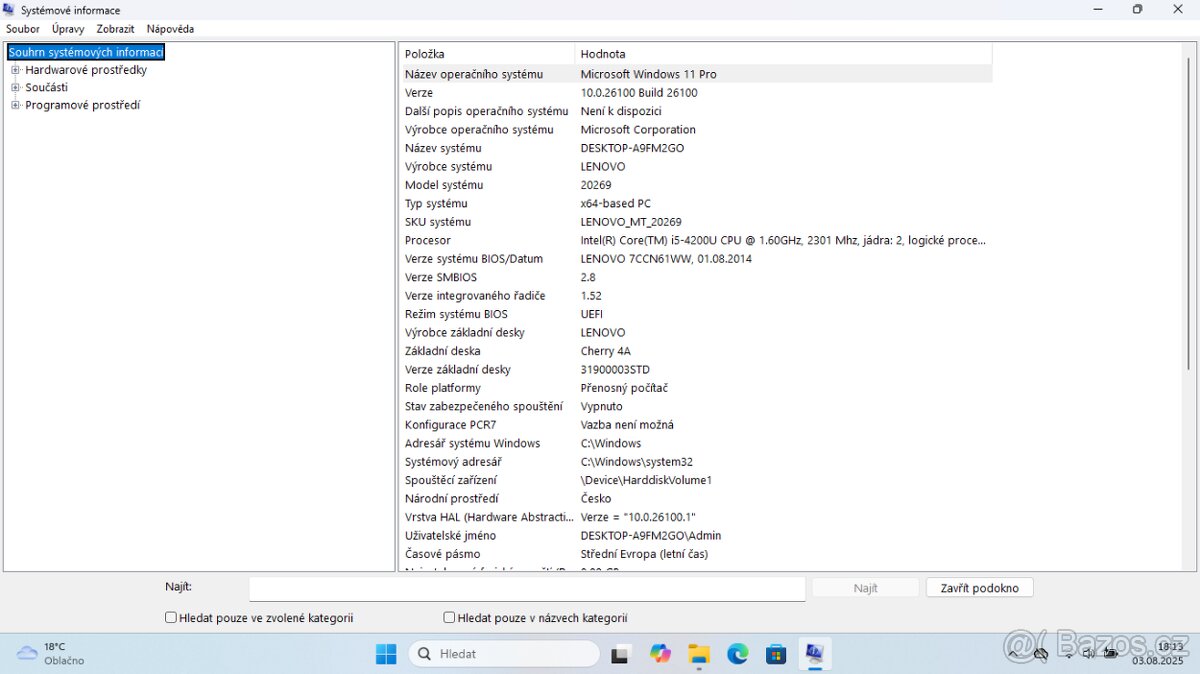
Task: Open File Explorer from the taskbar
Action: coord(698,653)
